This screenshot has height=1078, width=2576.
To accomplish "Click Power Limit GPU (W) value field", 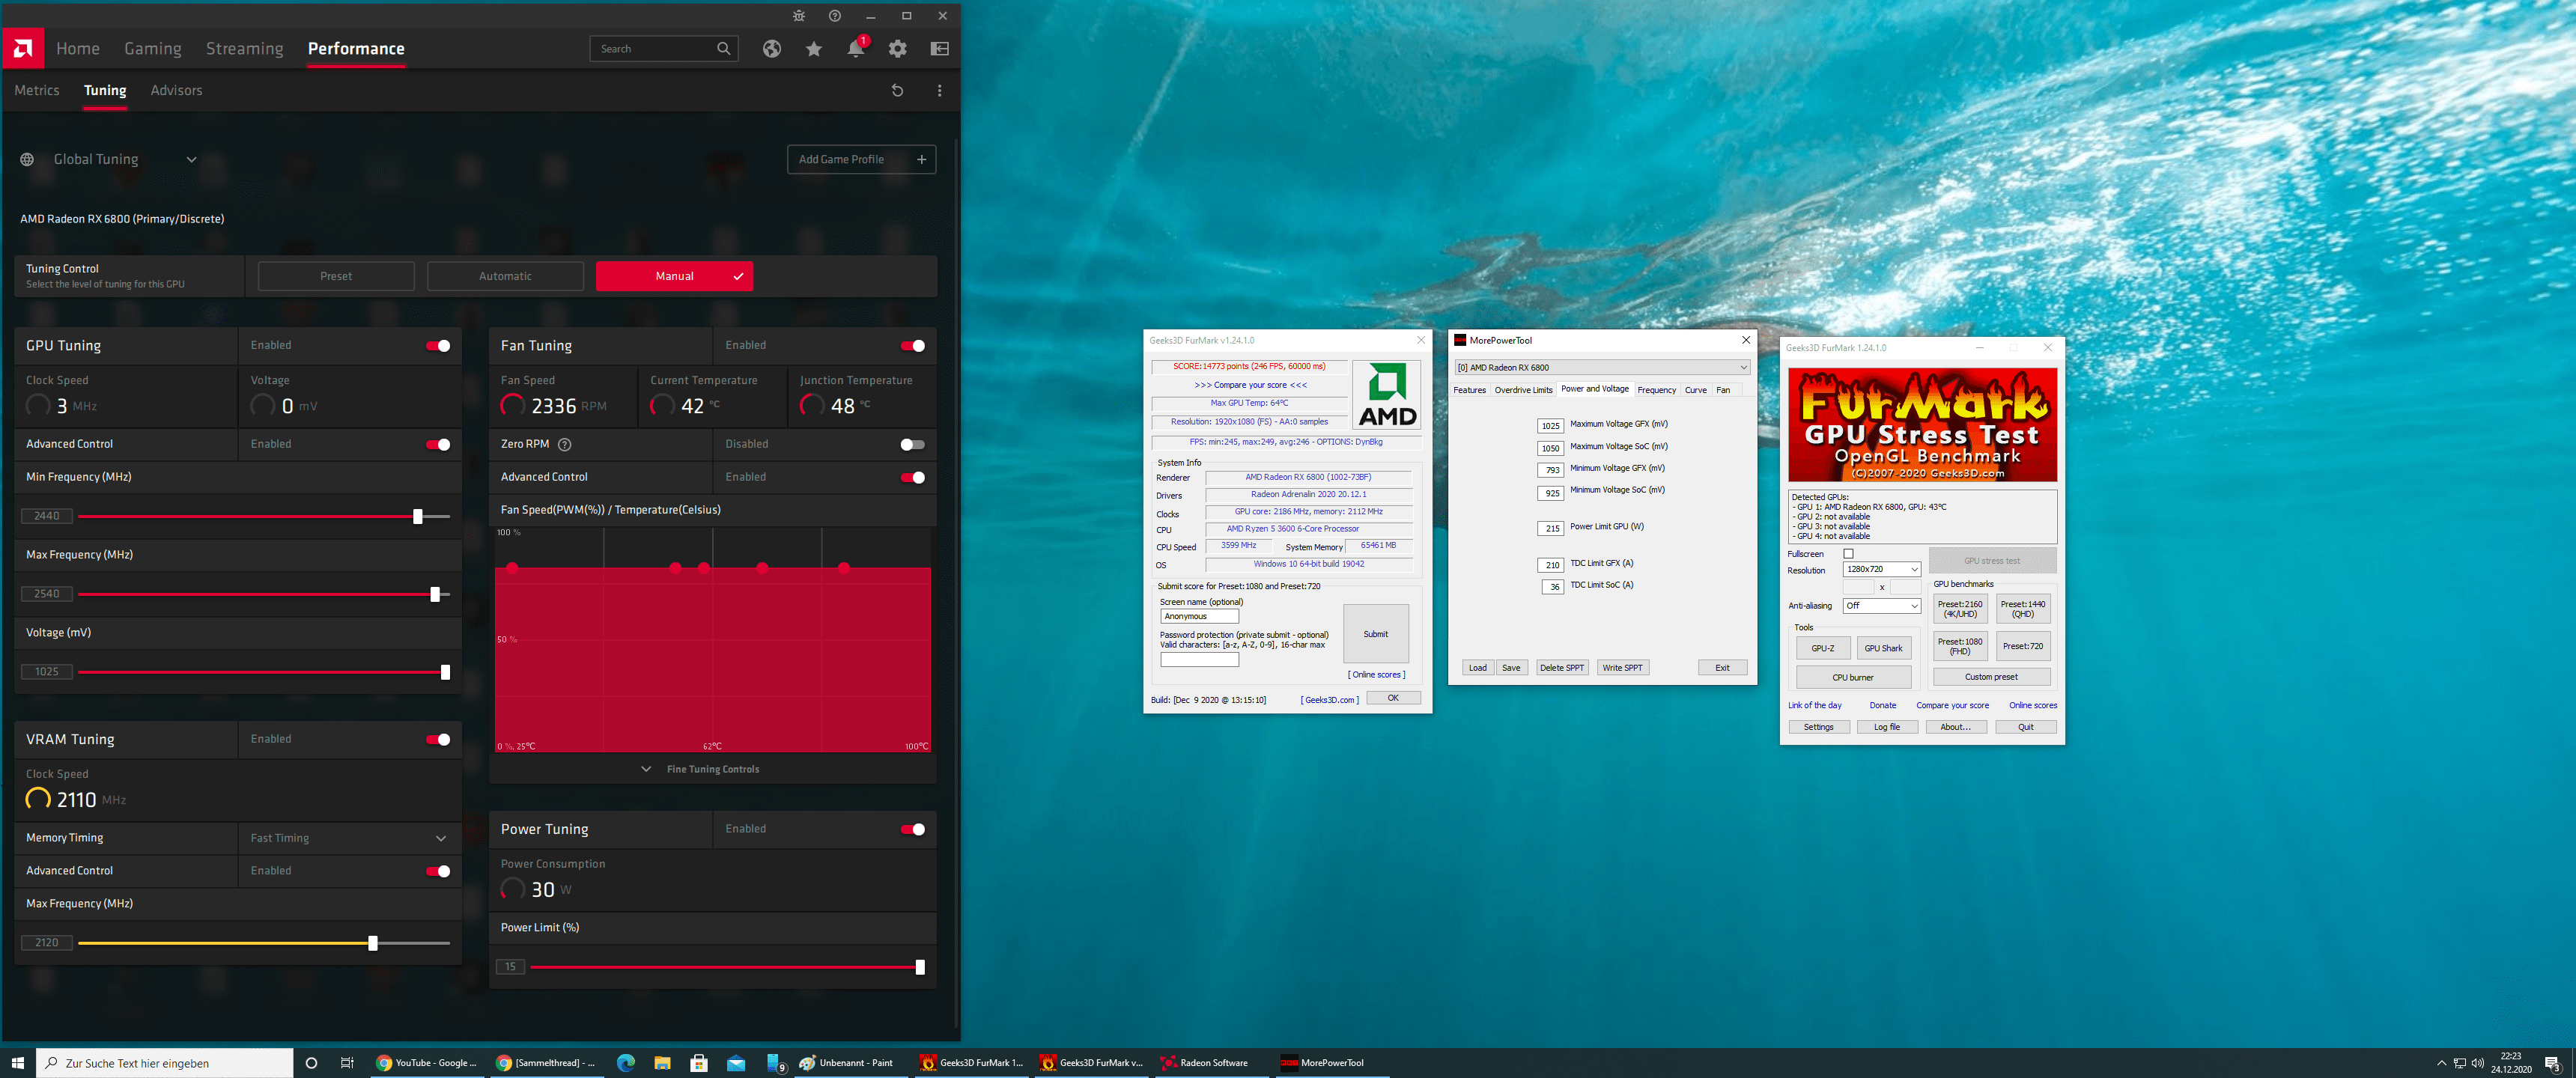I will point(1550,528).
